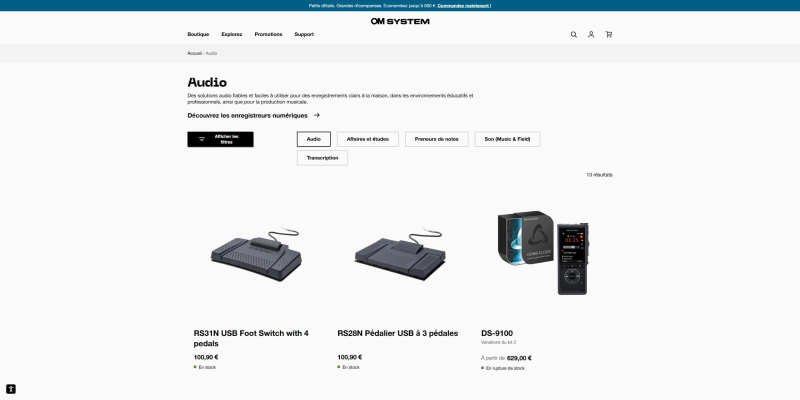Open the Boutique menu
800x400 pixels.
(198, 34)
